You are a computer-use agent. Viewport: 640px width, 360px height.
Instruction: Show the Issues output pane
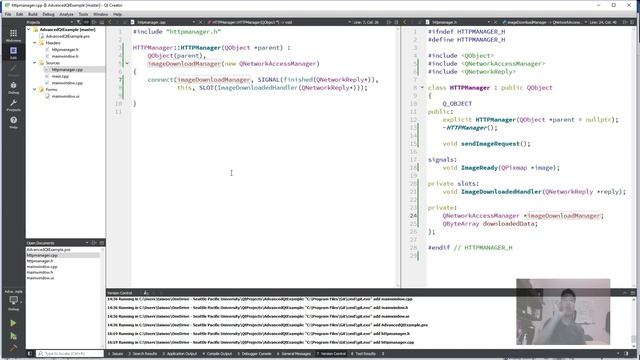(x=116, y=353)
